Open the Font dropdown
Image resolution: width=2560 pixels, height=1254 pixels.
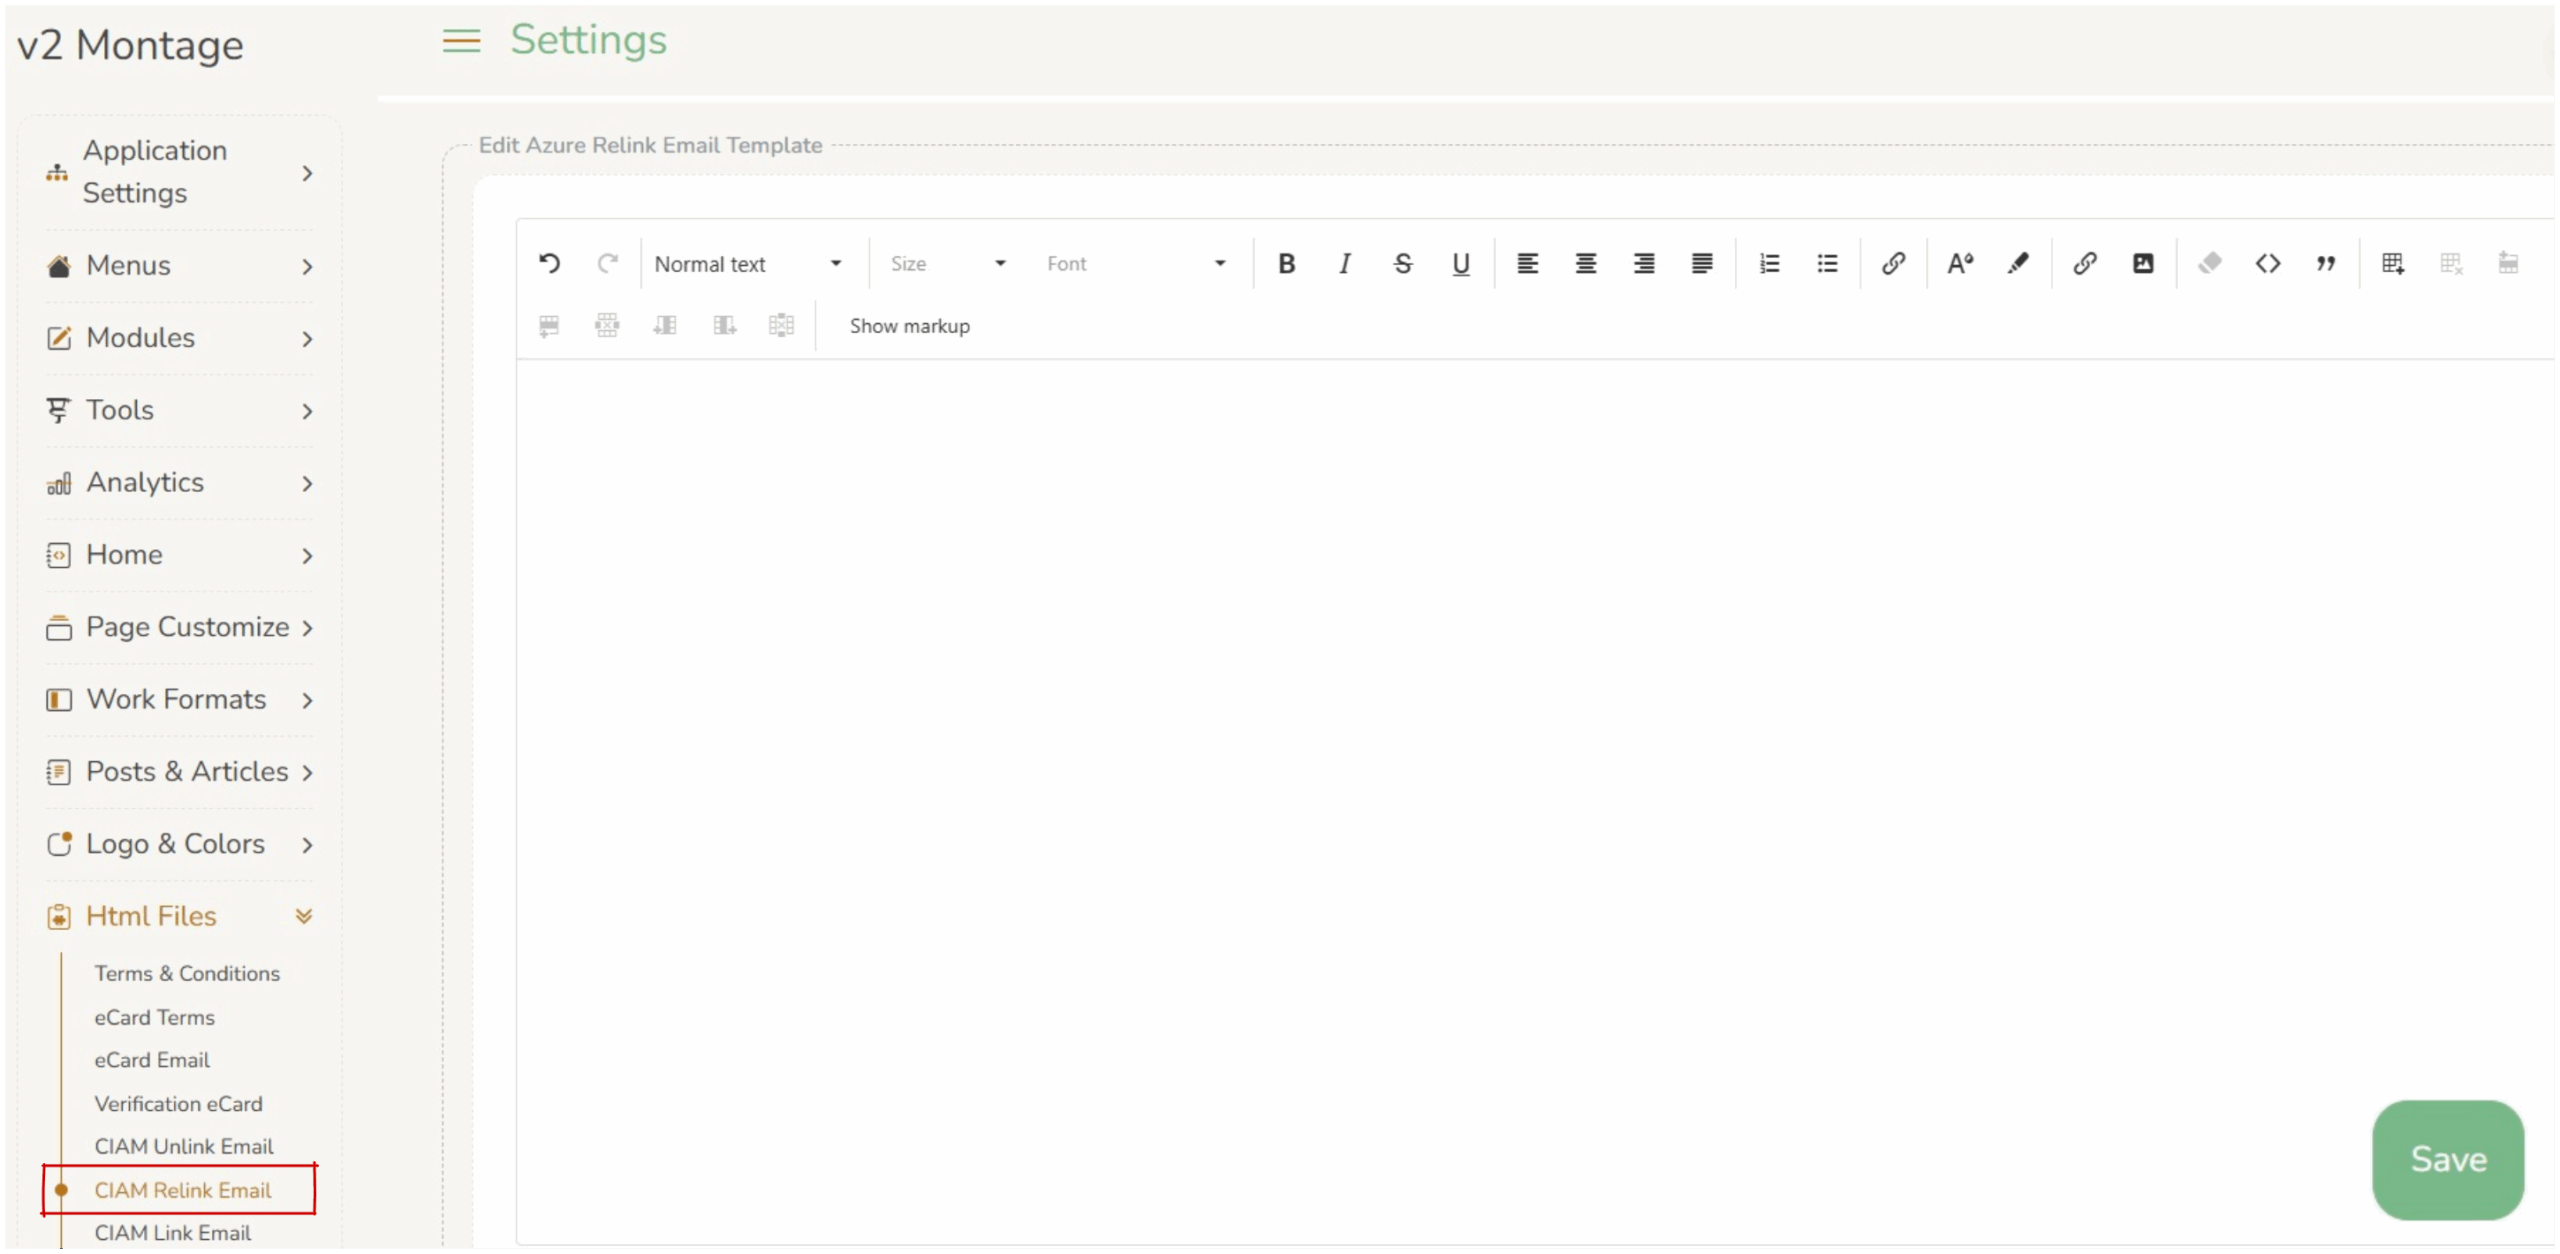pyautogui.click(x=1136, y=264)
